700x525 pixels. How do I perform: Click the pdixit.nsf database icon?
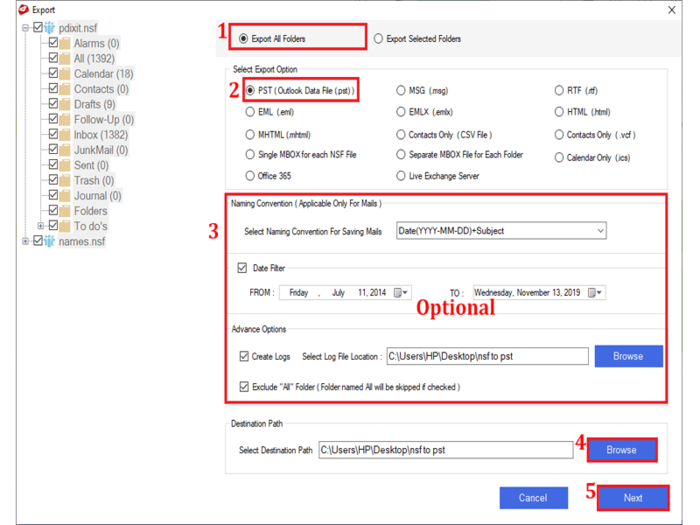pos(50,28)
